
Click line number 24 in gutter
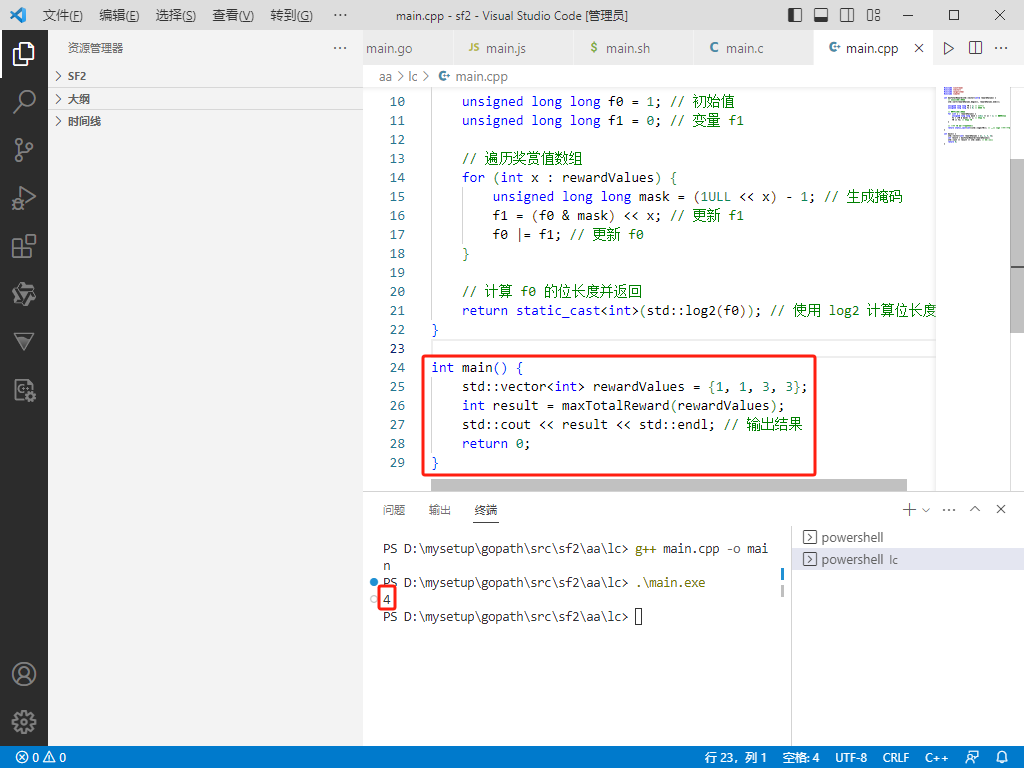397,368
